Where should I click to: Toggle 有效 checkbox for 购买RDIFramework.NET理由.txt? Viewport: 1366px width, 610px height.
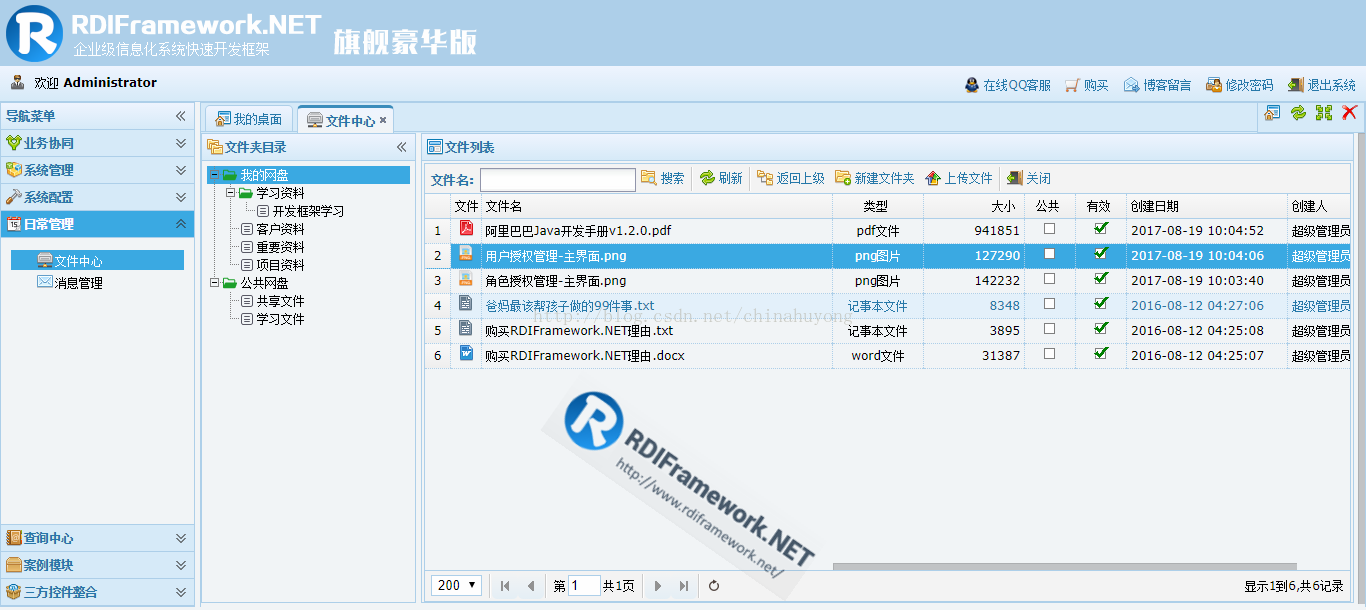coord(1101,328)
